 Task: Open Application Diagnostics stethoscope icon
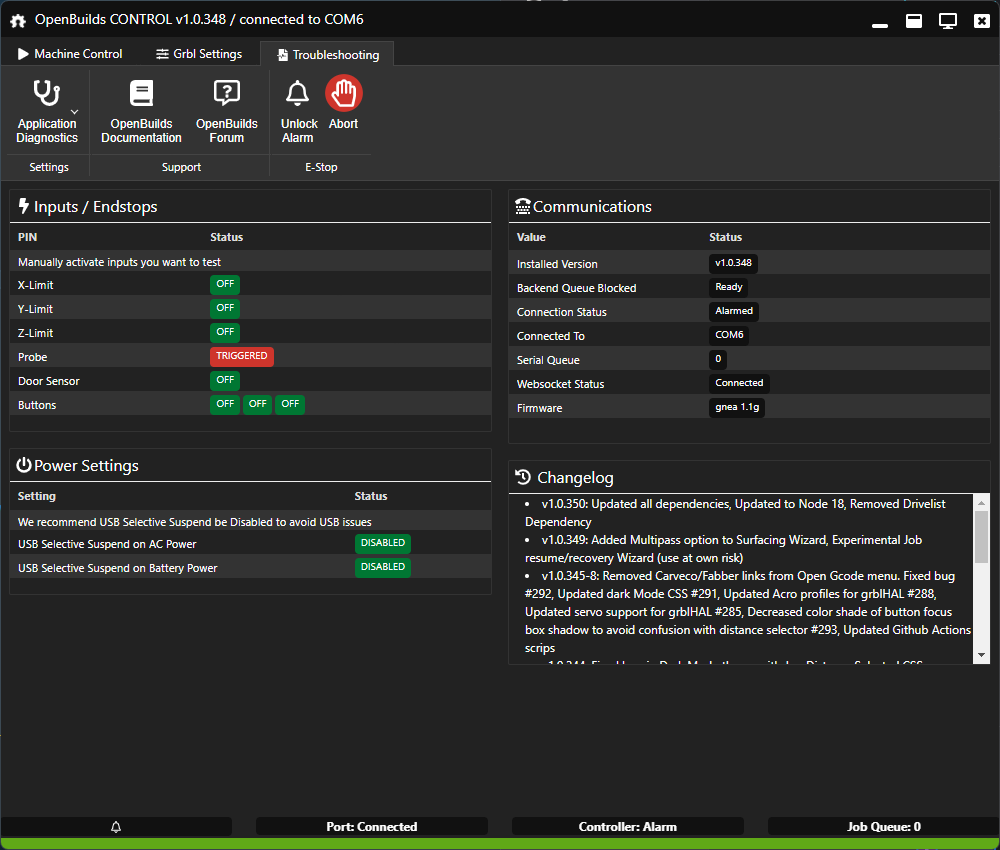click(x=46, y=94)
